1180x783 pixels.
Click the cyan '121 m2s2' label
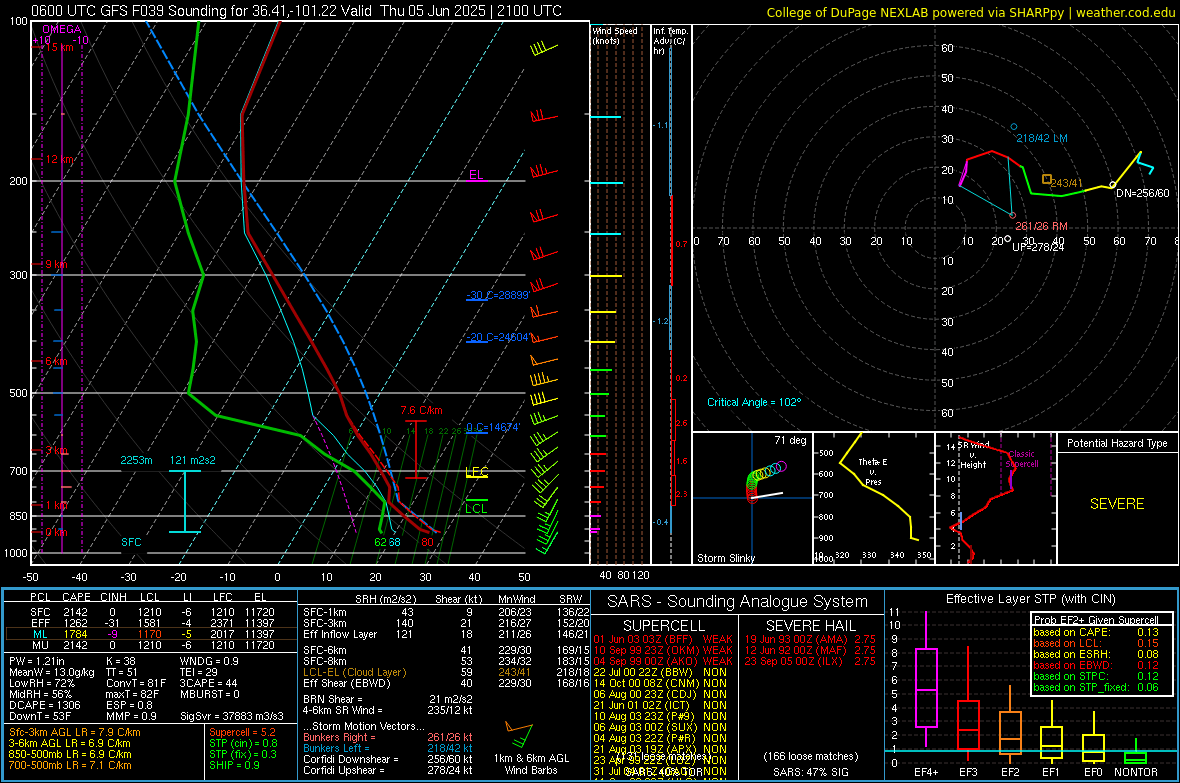[193, 460]
